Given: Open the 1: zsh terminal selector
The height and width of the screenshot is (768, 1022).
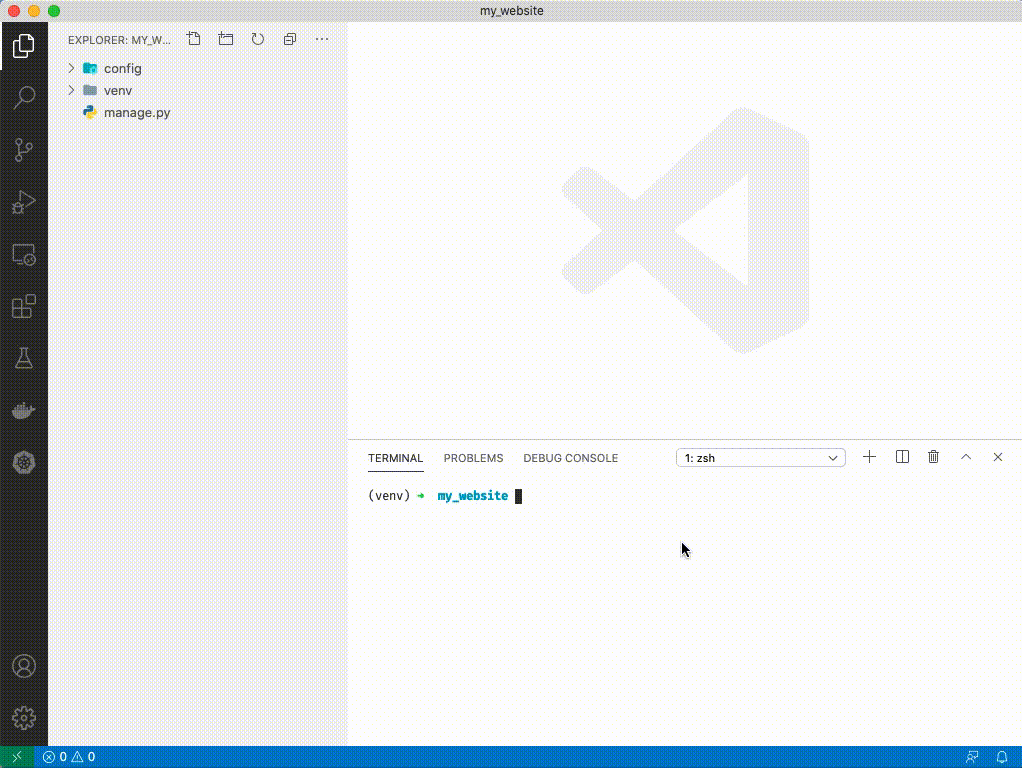Looking at the screenshot, I should [x=760, y=457].
